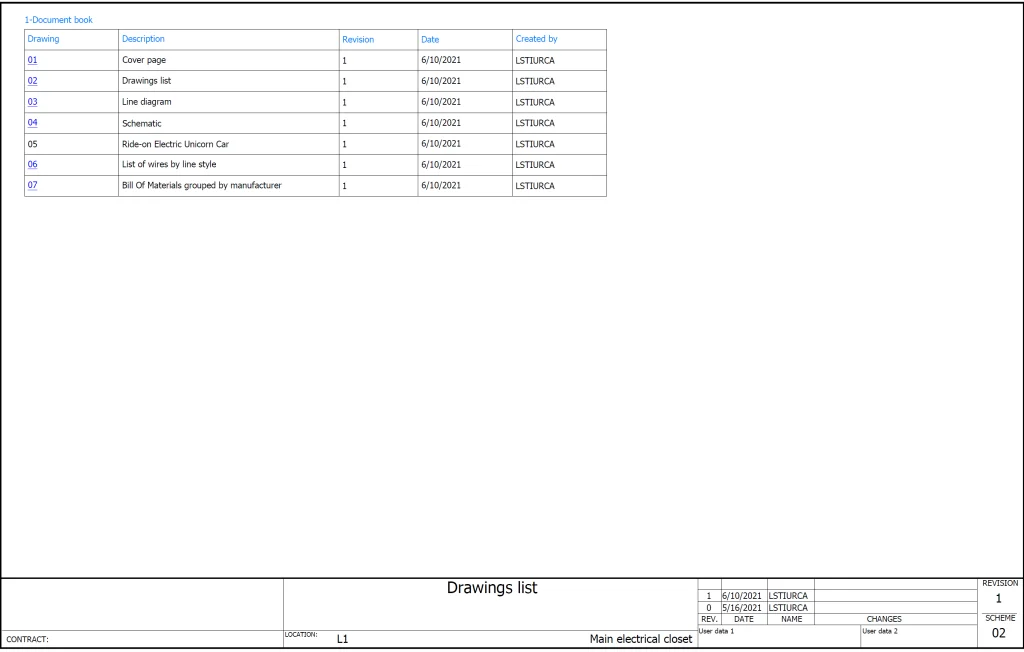Select the 'Description' column header
Screen dimensions: 1024x652
pyautogui.click(x=142, y=39)
